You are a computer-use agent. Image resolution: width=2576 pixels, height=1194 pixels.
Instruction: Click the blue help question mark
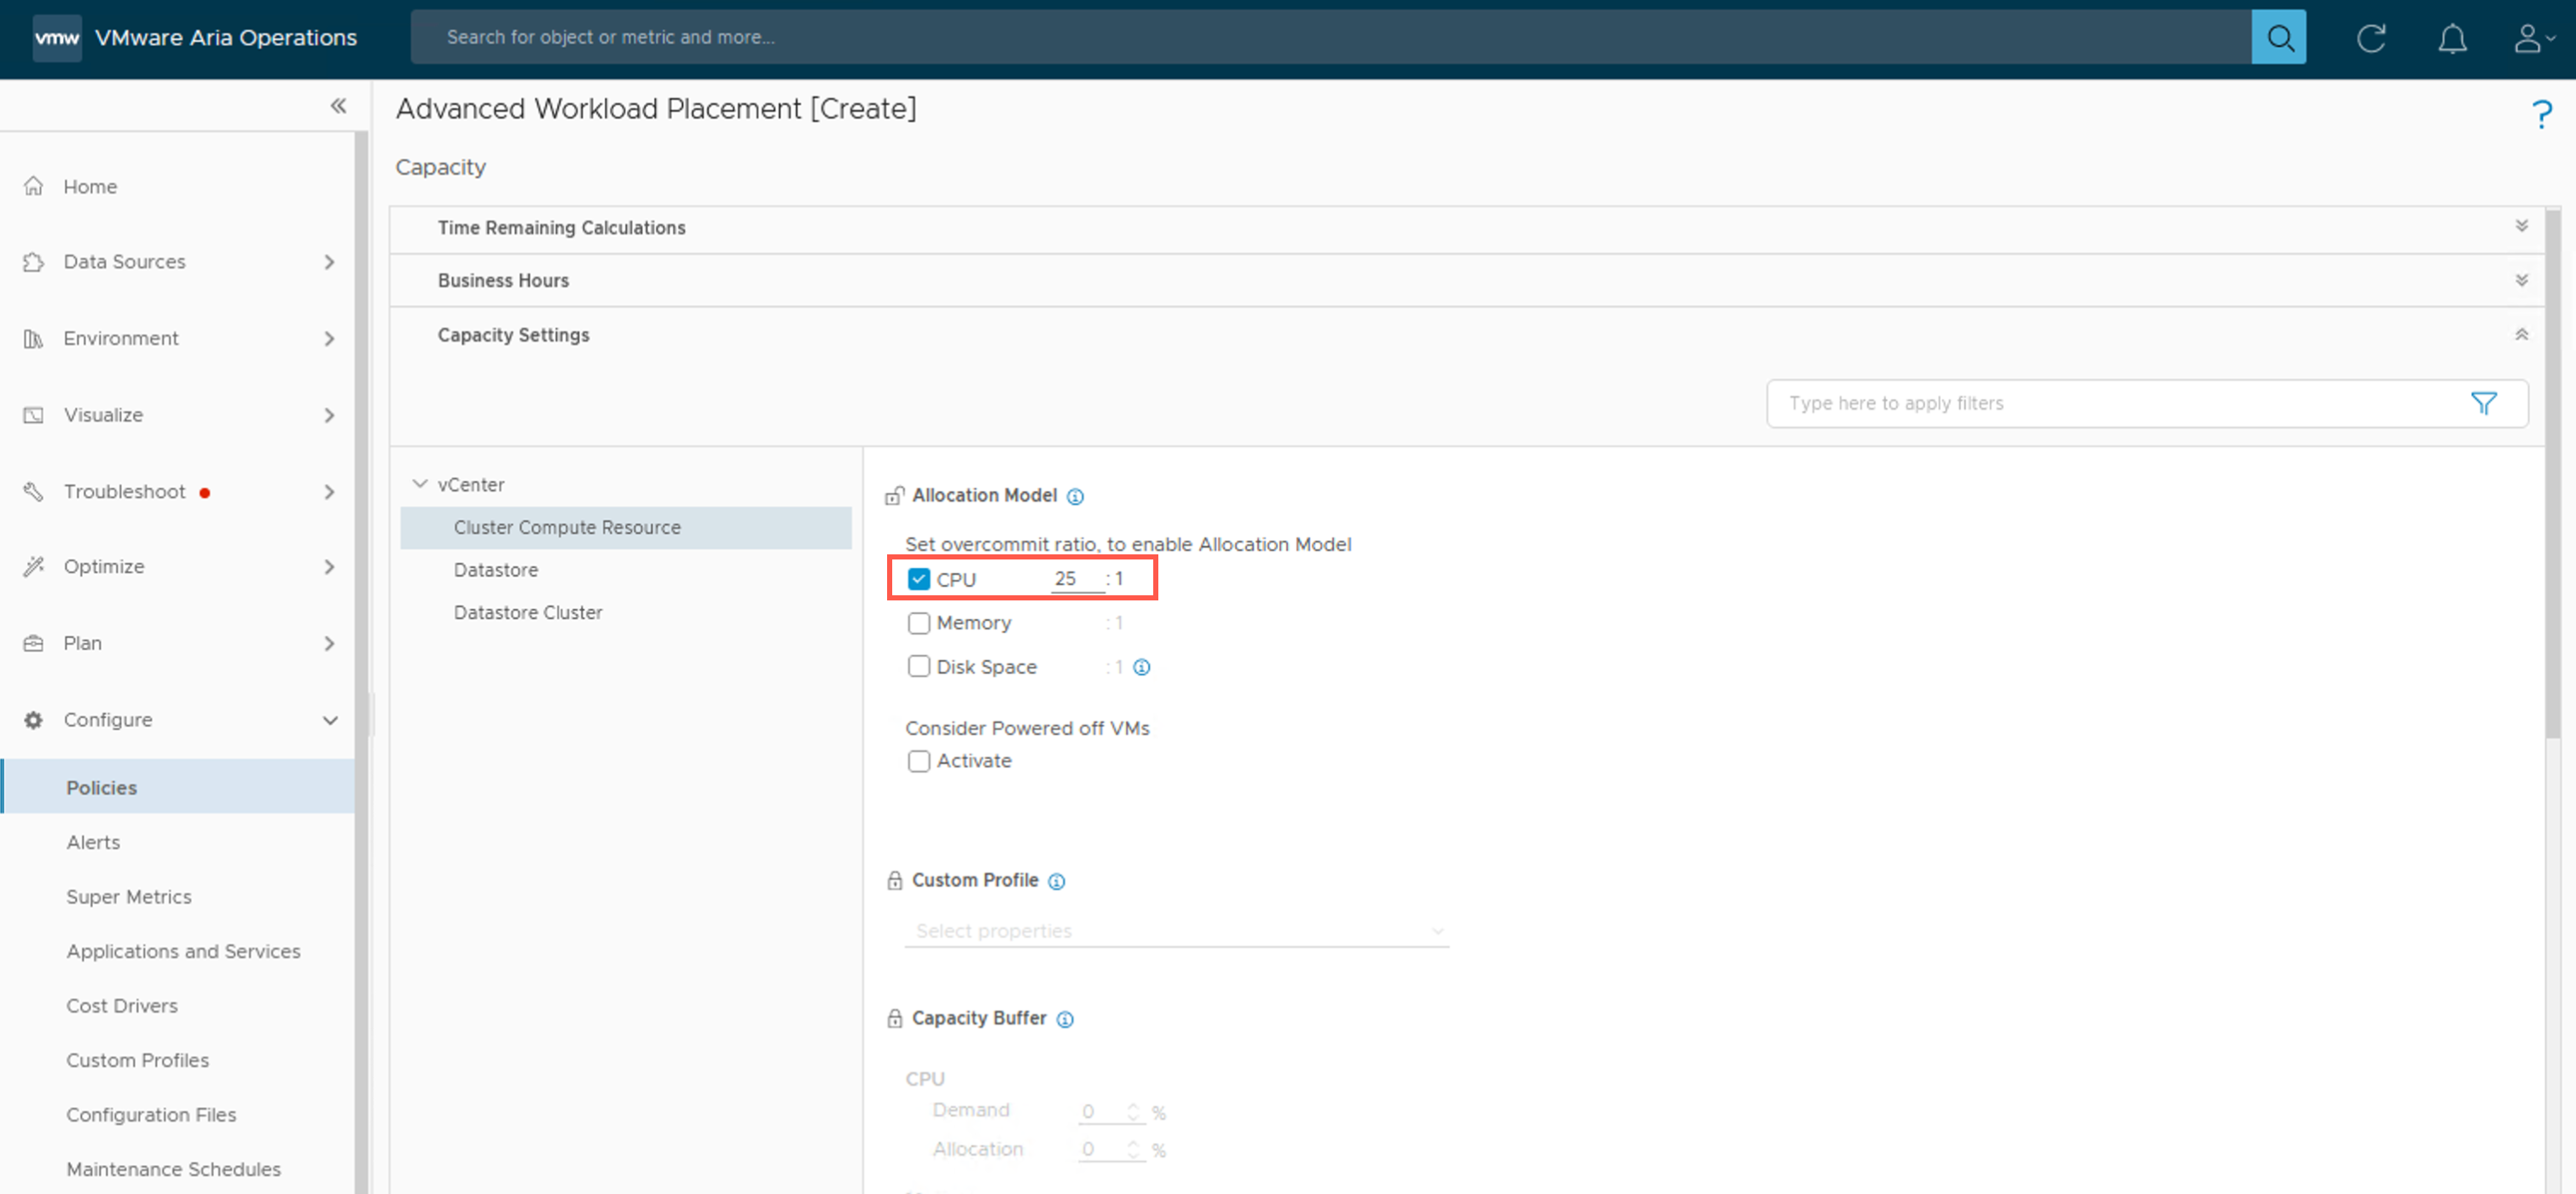(x=2541, y=114)
